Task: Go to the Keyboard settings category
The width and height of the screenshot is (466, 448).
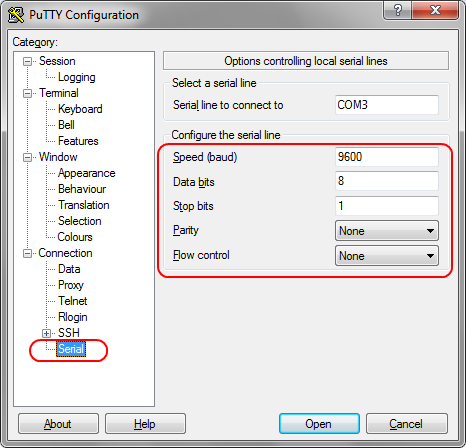Action: 80,109
